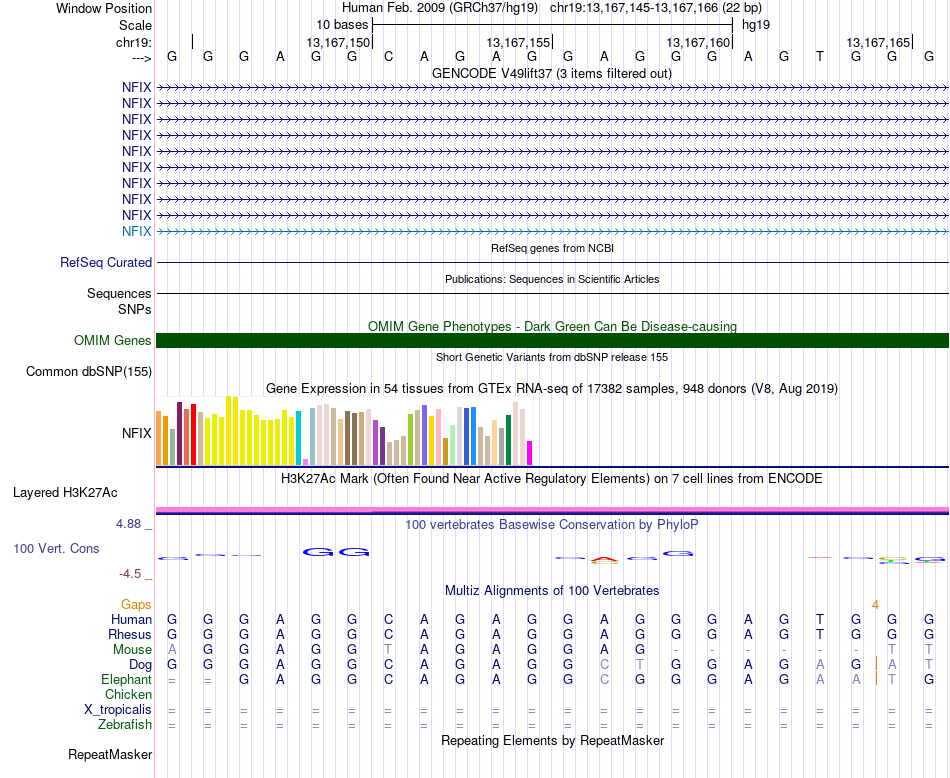Click the 10 bases scale bar

[x=553, y=25]
